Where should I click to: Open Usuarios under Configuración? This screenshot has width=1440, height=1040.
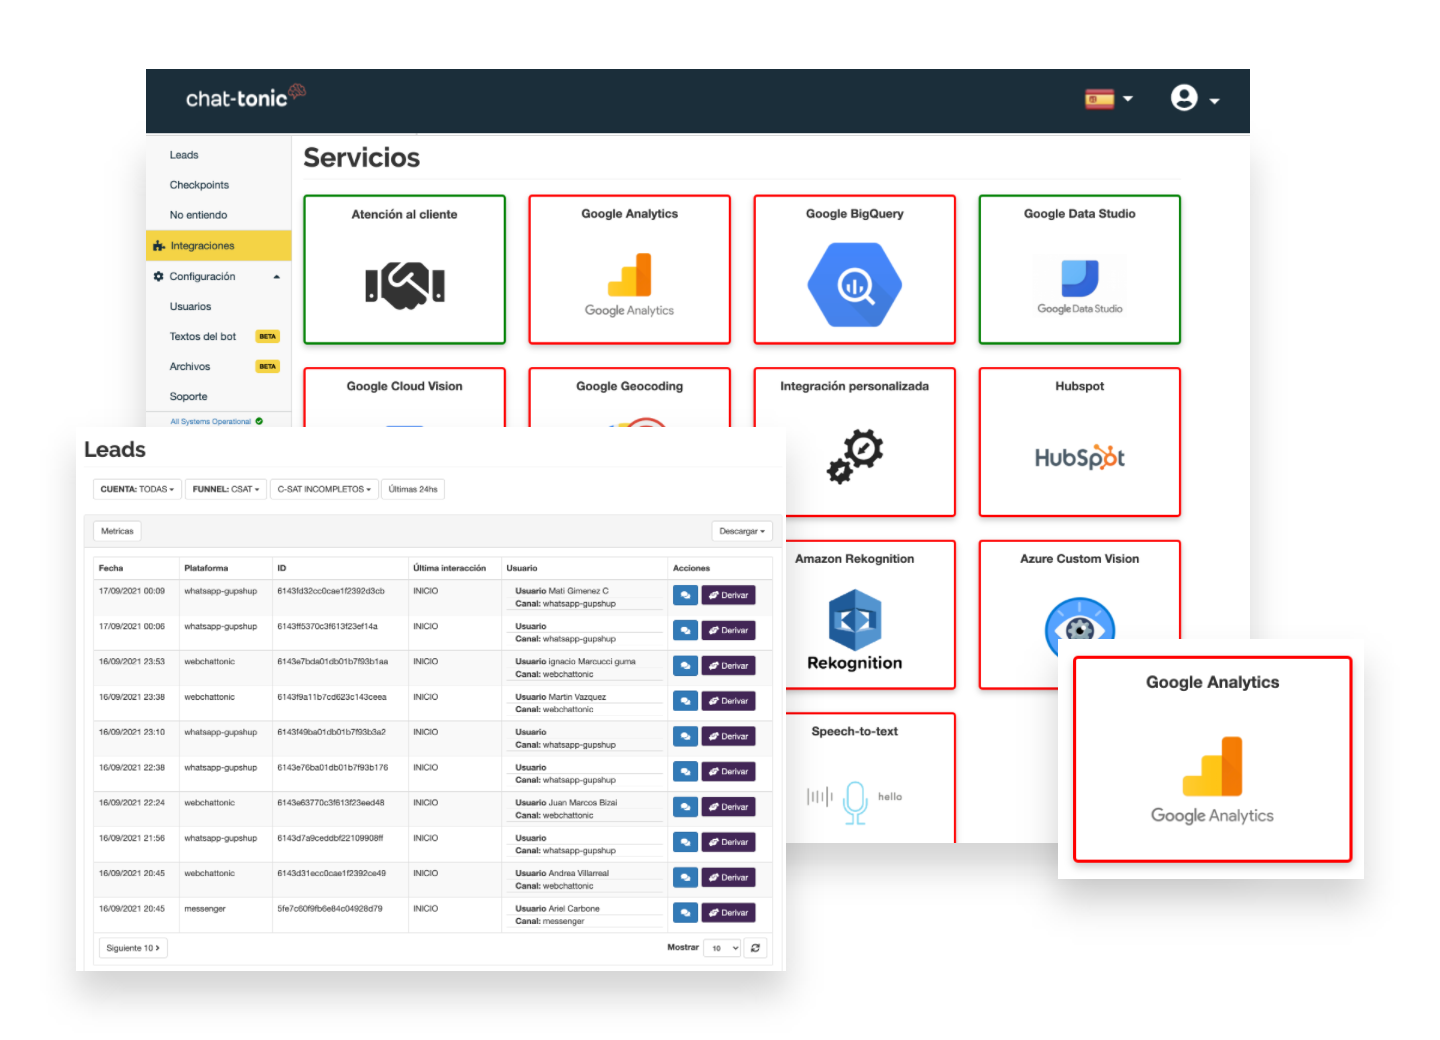coord(190,307)
